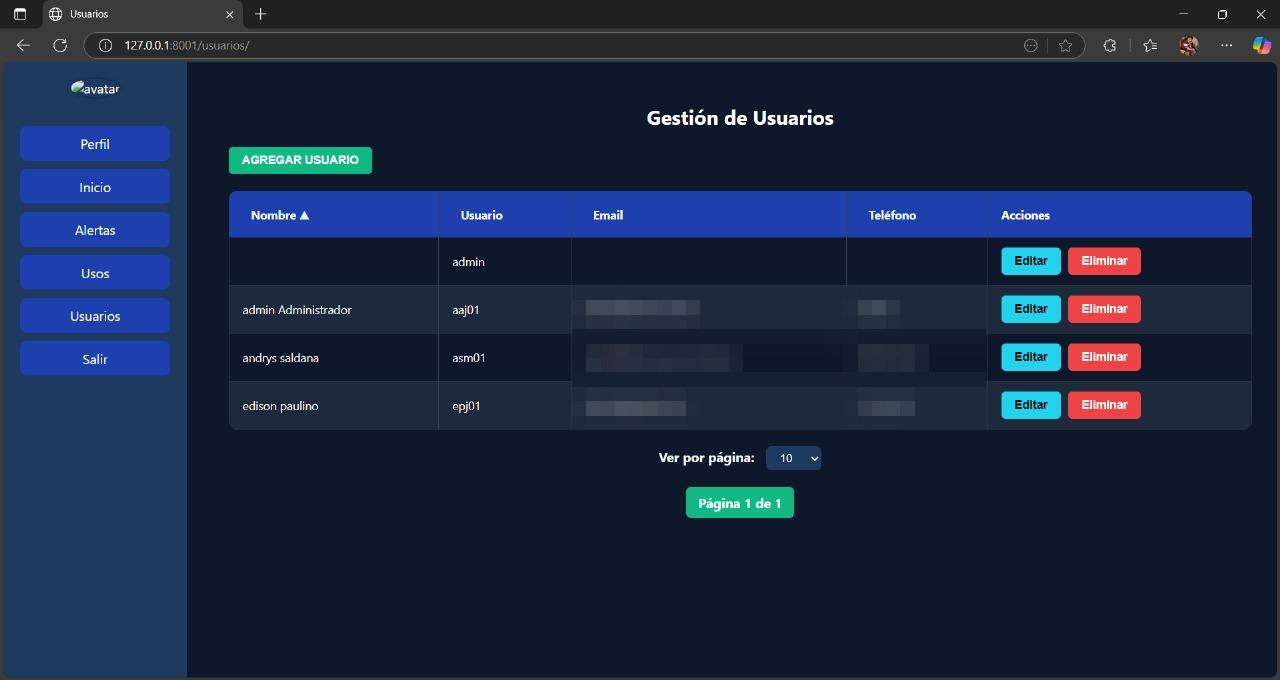Open the reader options icon in address bar
Viewport: 1280px width, 680px height.
coord(1031,45)
